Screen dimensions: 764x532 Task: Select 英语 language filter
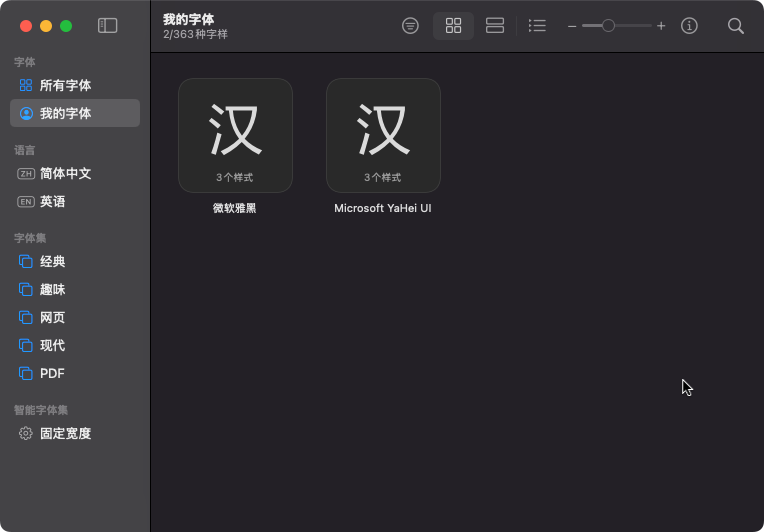(75, 202)
